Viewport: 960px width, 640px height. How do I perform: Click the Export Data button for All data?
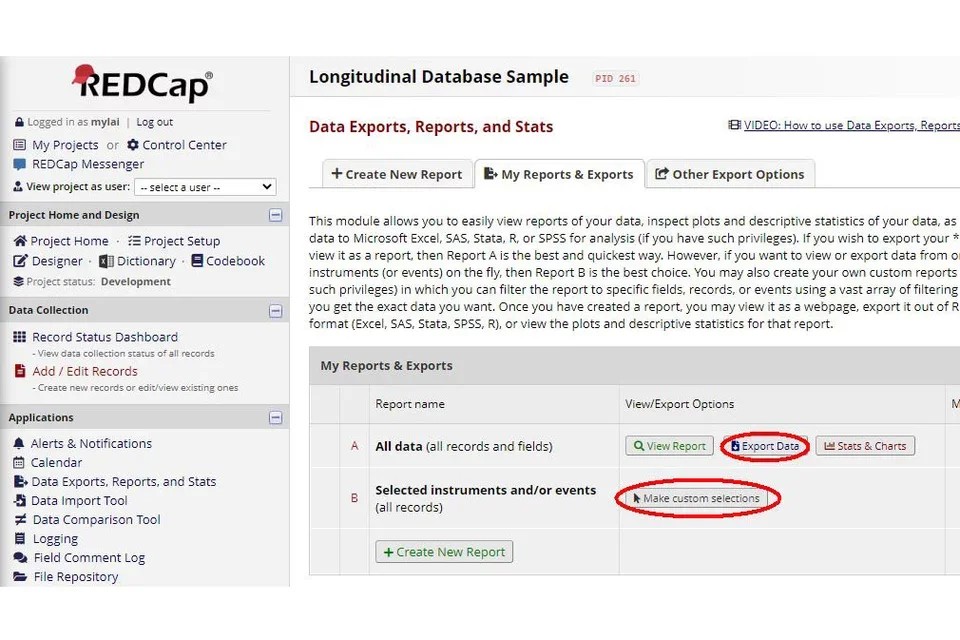764,446
